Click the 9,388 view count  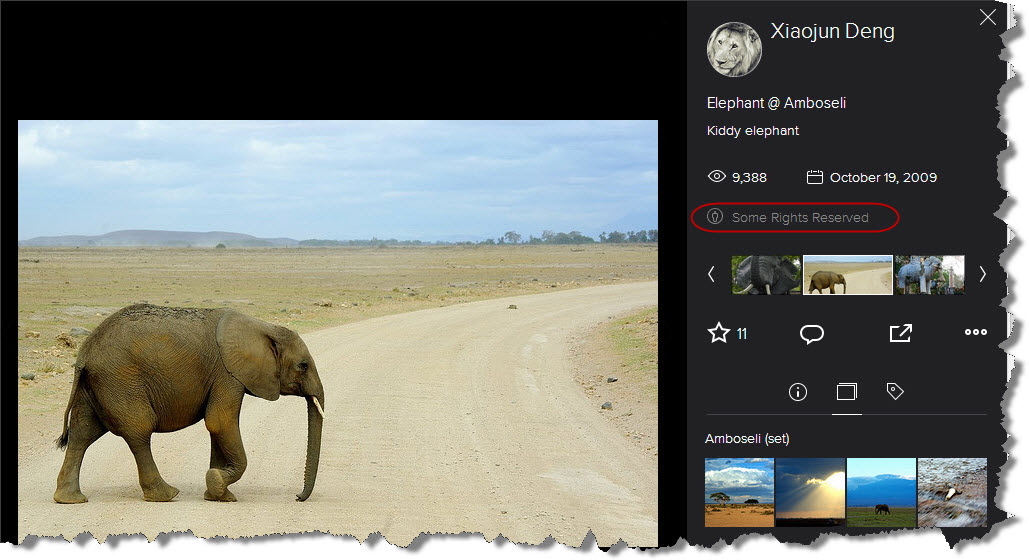[749, 177]
